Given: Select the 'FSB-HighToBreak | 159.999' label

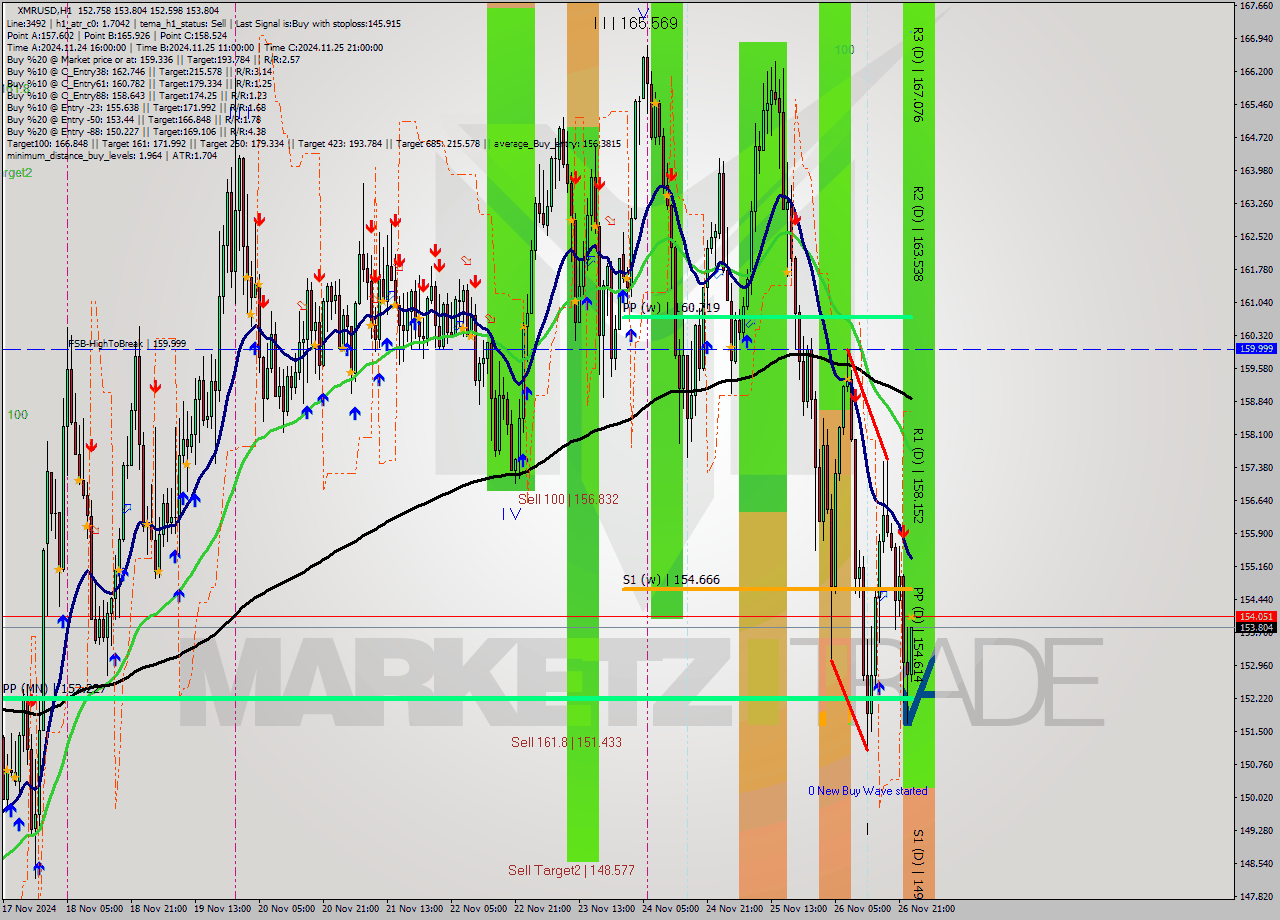Looking at the screenshot, I should click(127, 344).
